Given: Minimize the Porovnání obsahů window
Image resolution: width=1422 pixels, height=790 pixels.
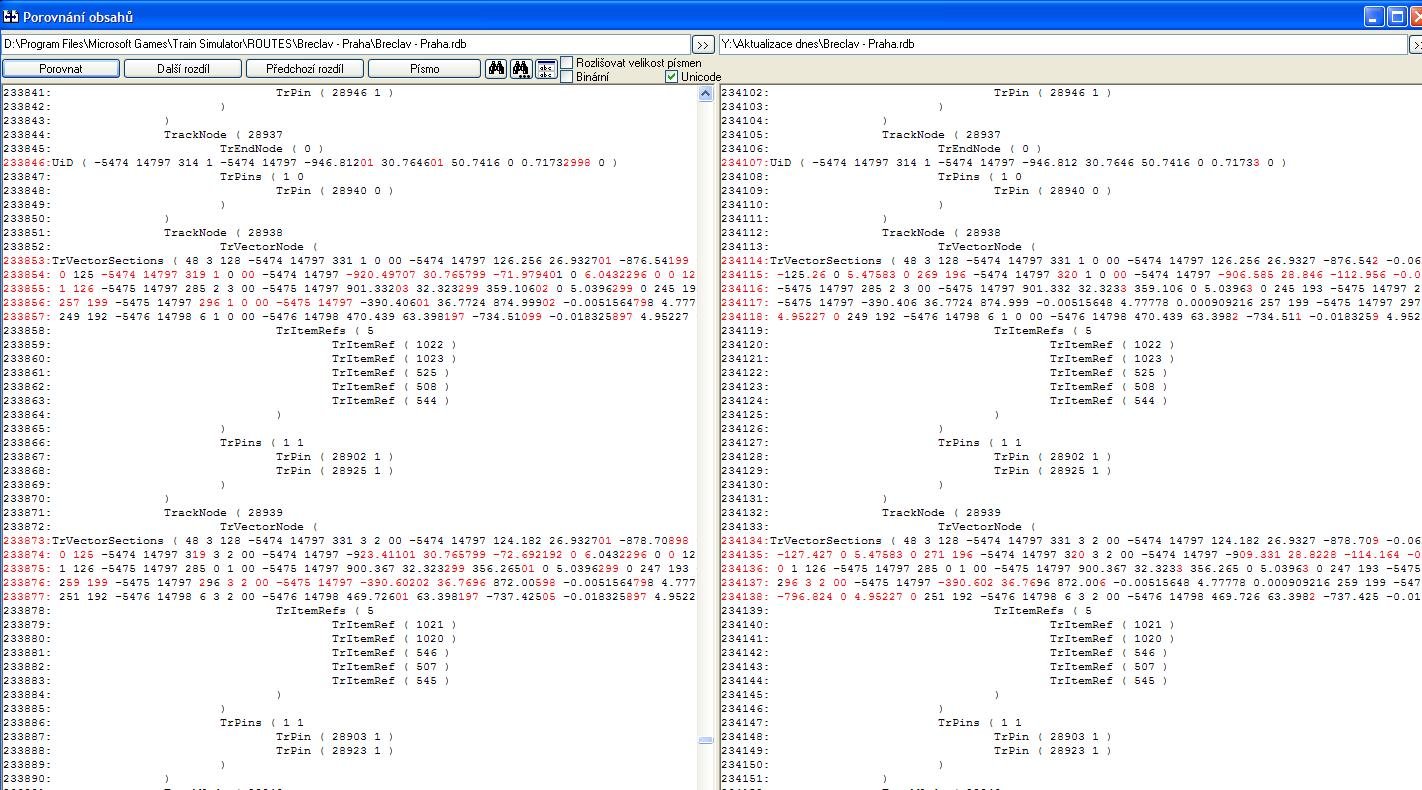Looking at the screenshot, I should click(x=1372, y=16).
